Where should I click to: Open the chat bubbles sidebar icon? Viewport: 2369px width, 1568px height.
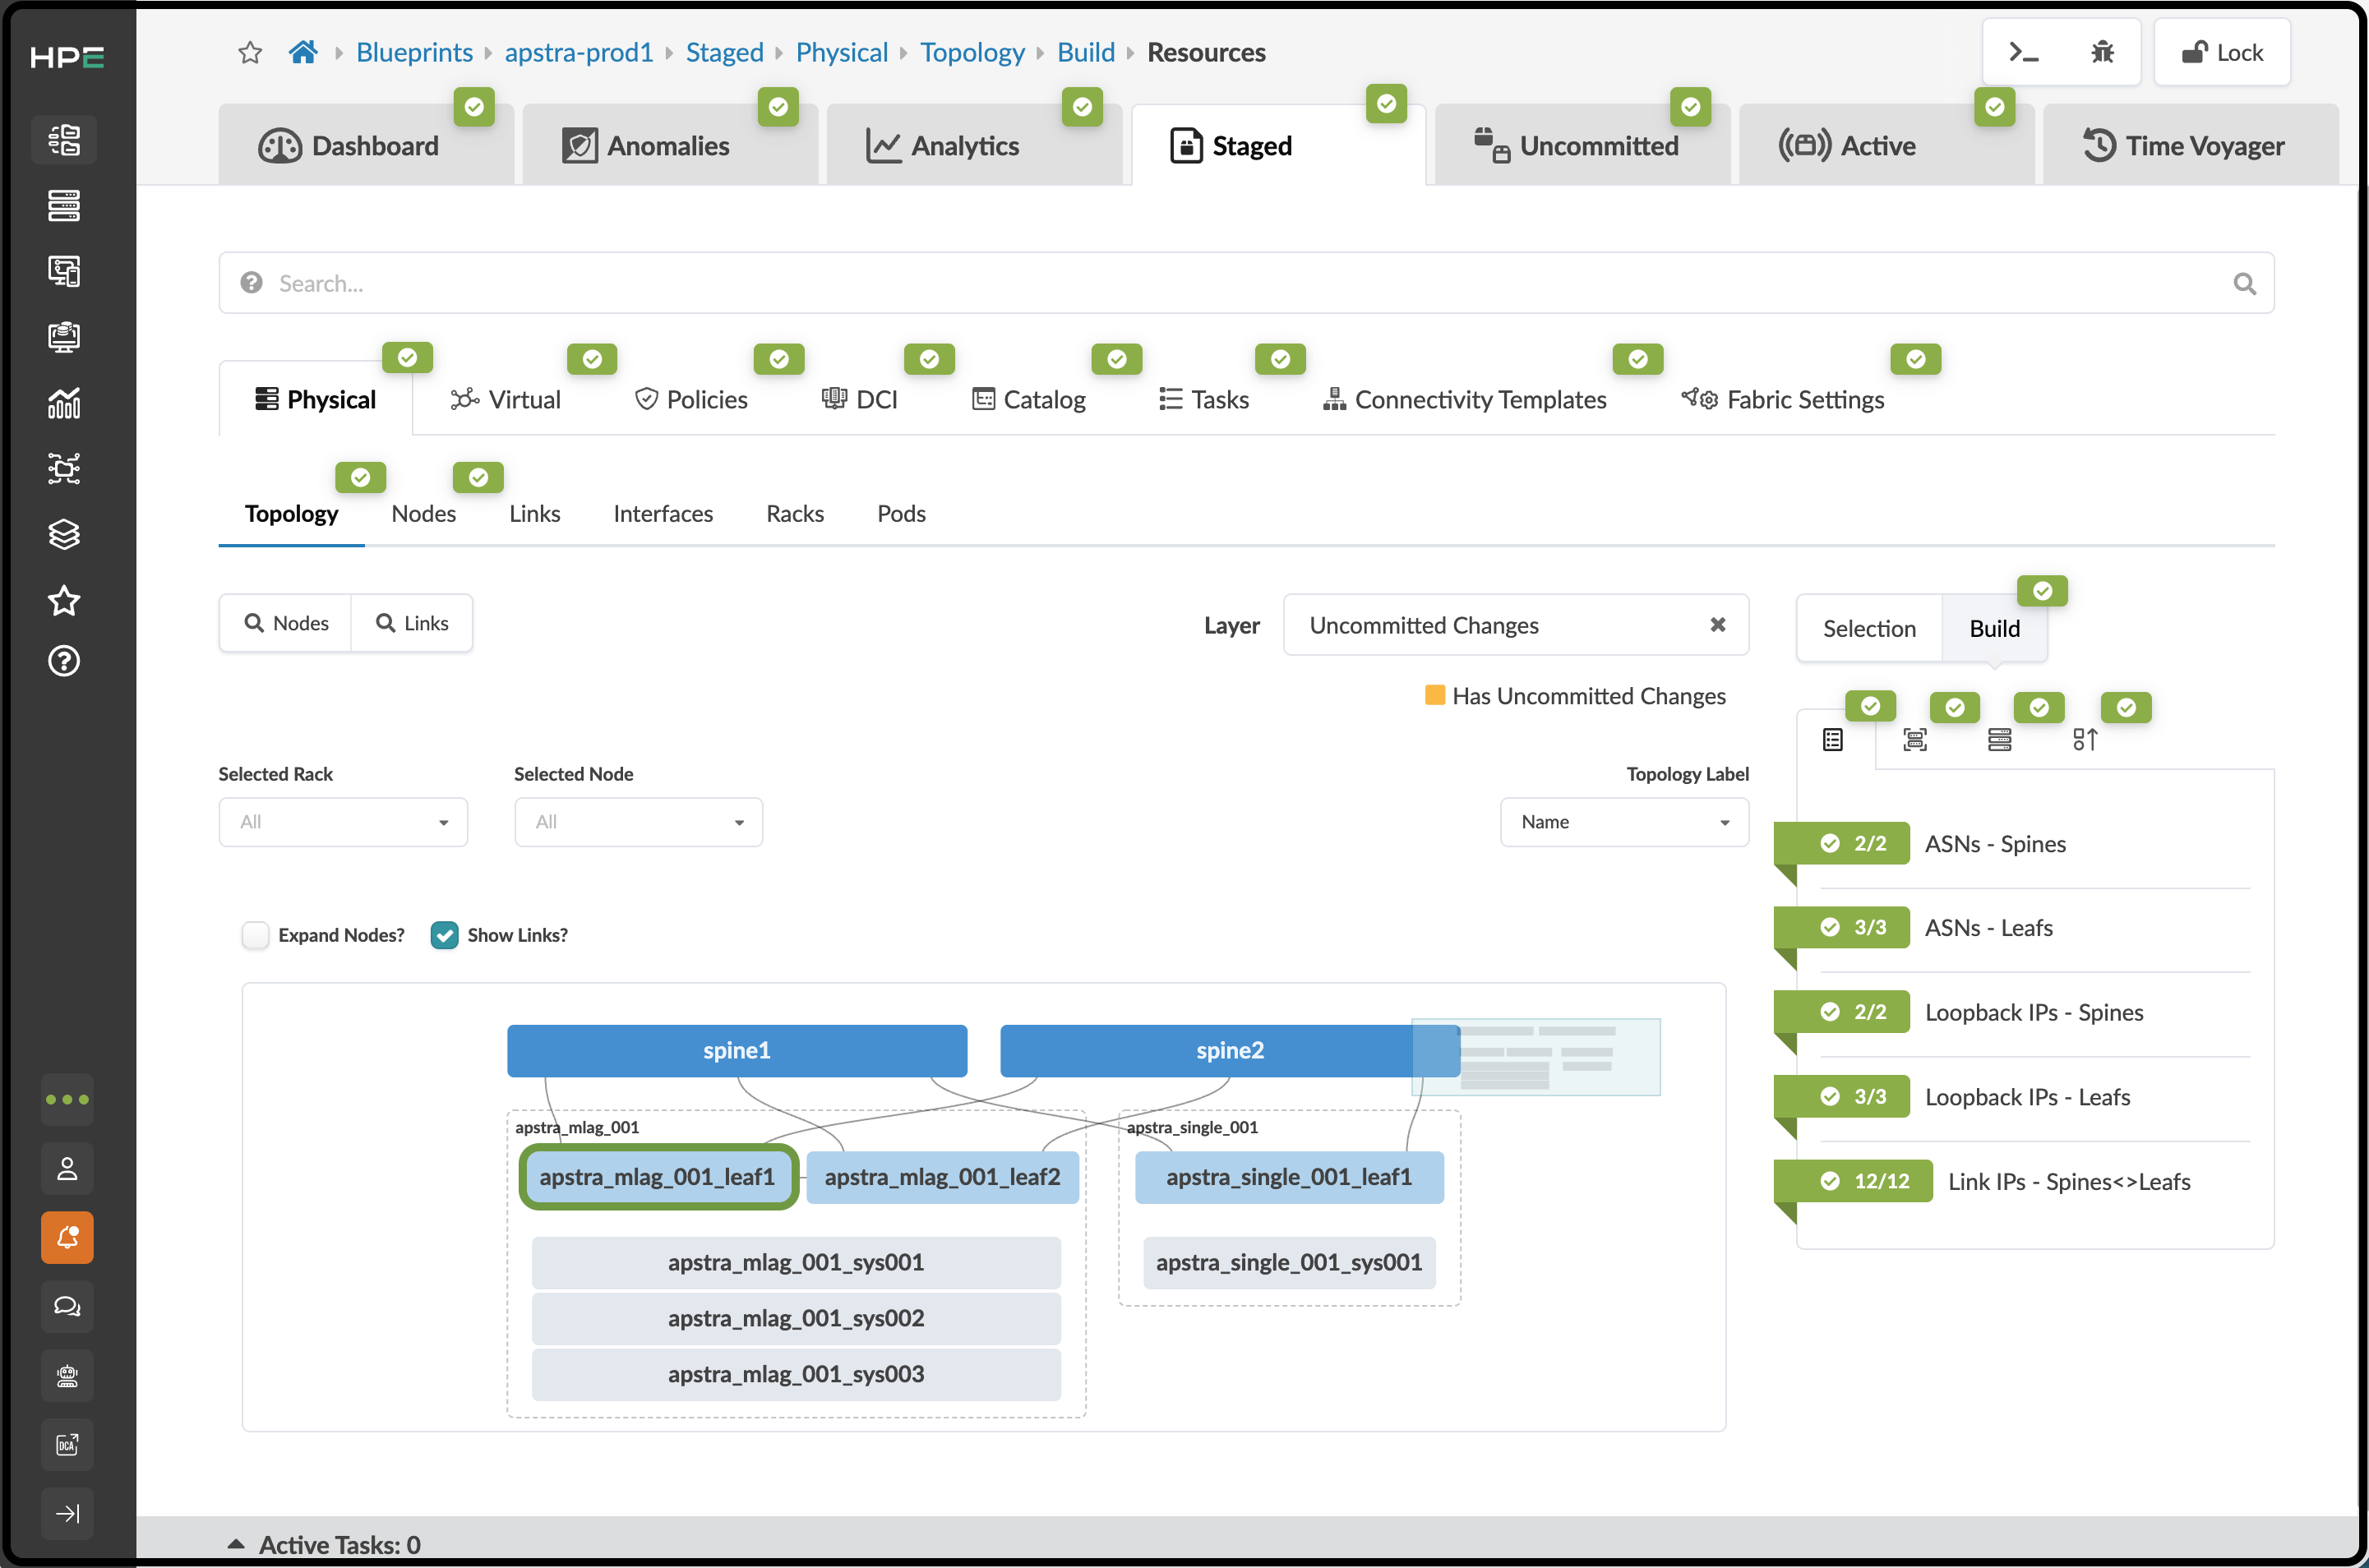pos(67,1306)
